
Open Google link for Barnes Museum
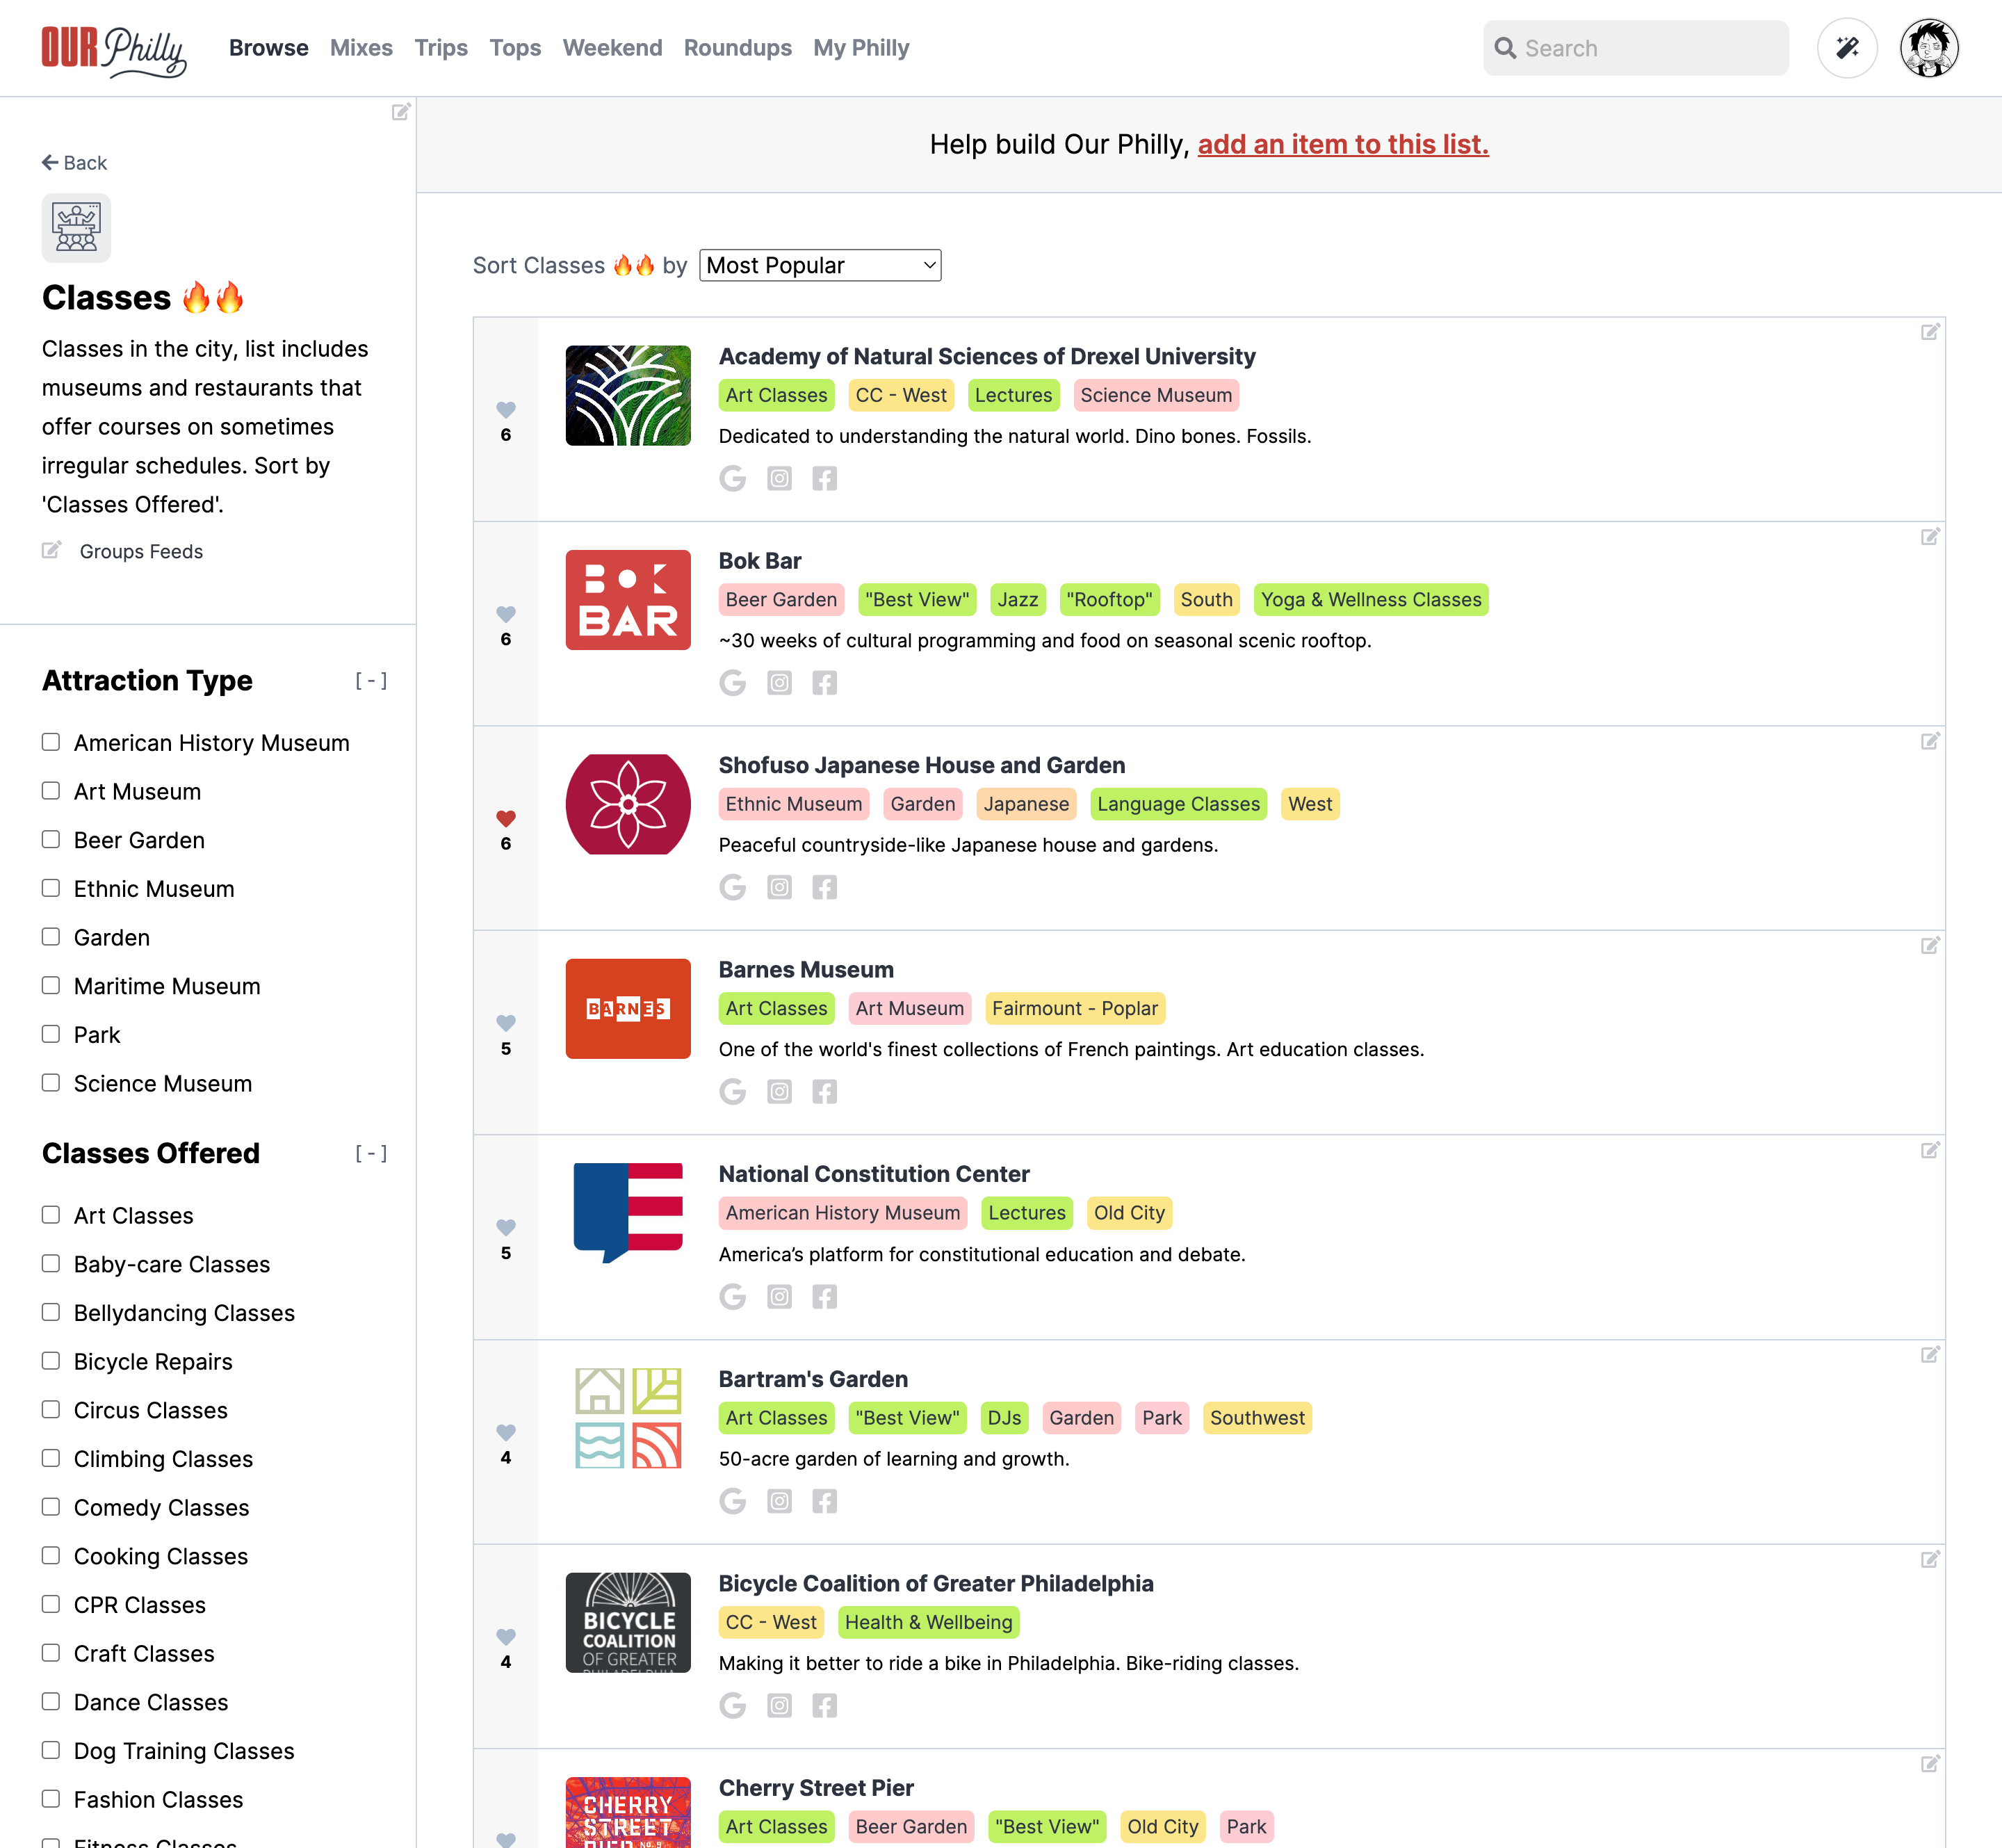(x=733, y=1092)
